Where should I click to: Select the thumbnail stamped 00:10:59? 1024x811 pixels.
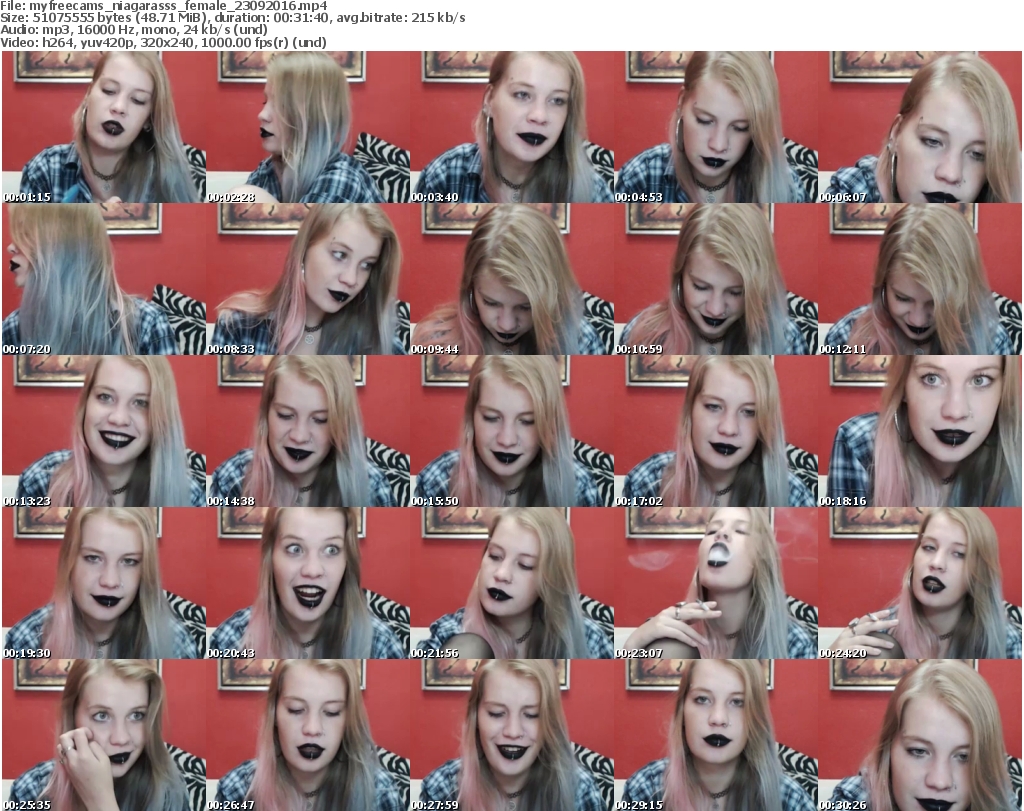click(716, 279)
